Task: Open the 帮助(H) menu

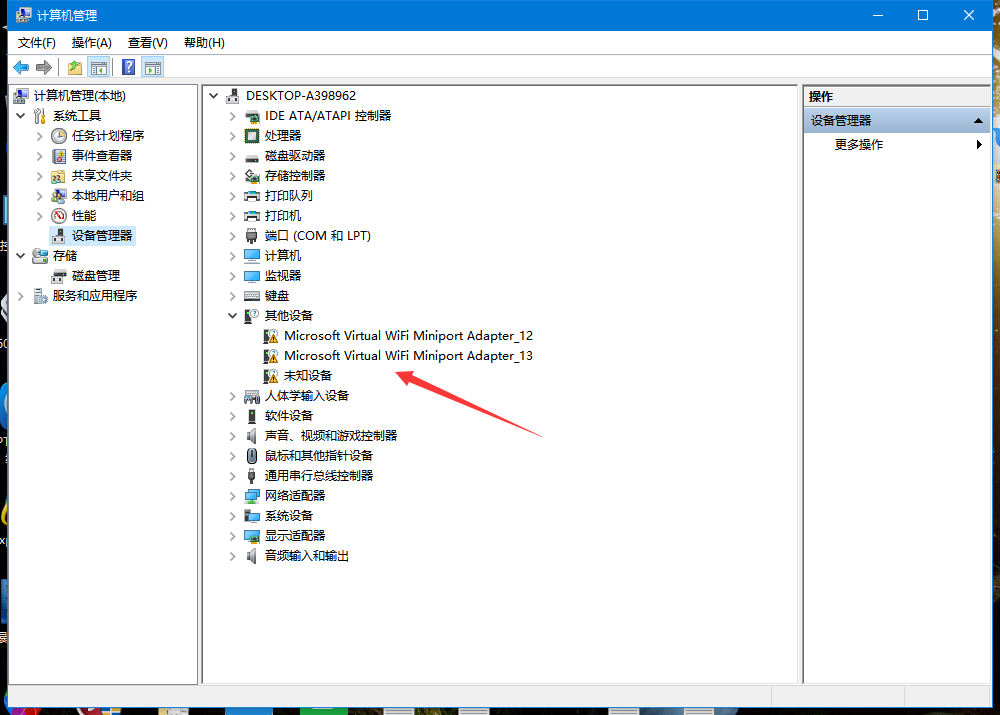Action: (204, 43)
